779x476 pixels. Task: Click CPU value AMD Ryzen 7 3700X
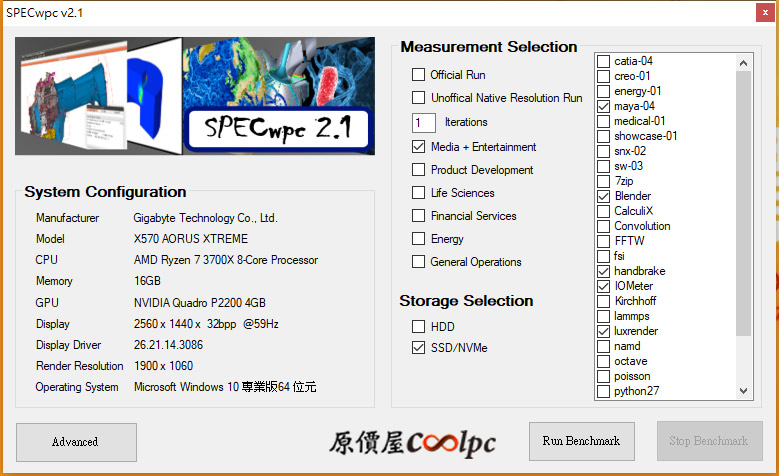coord(226,260)
